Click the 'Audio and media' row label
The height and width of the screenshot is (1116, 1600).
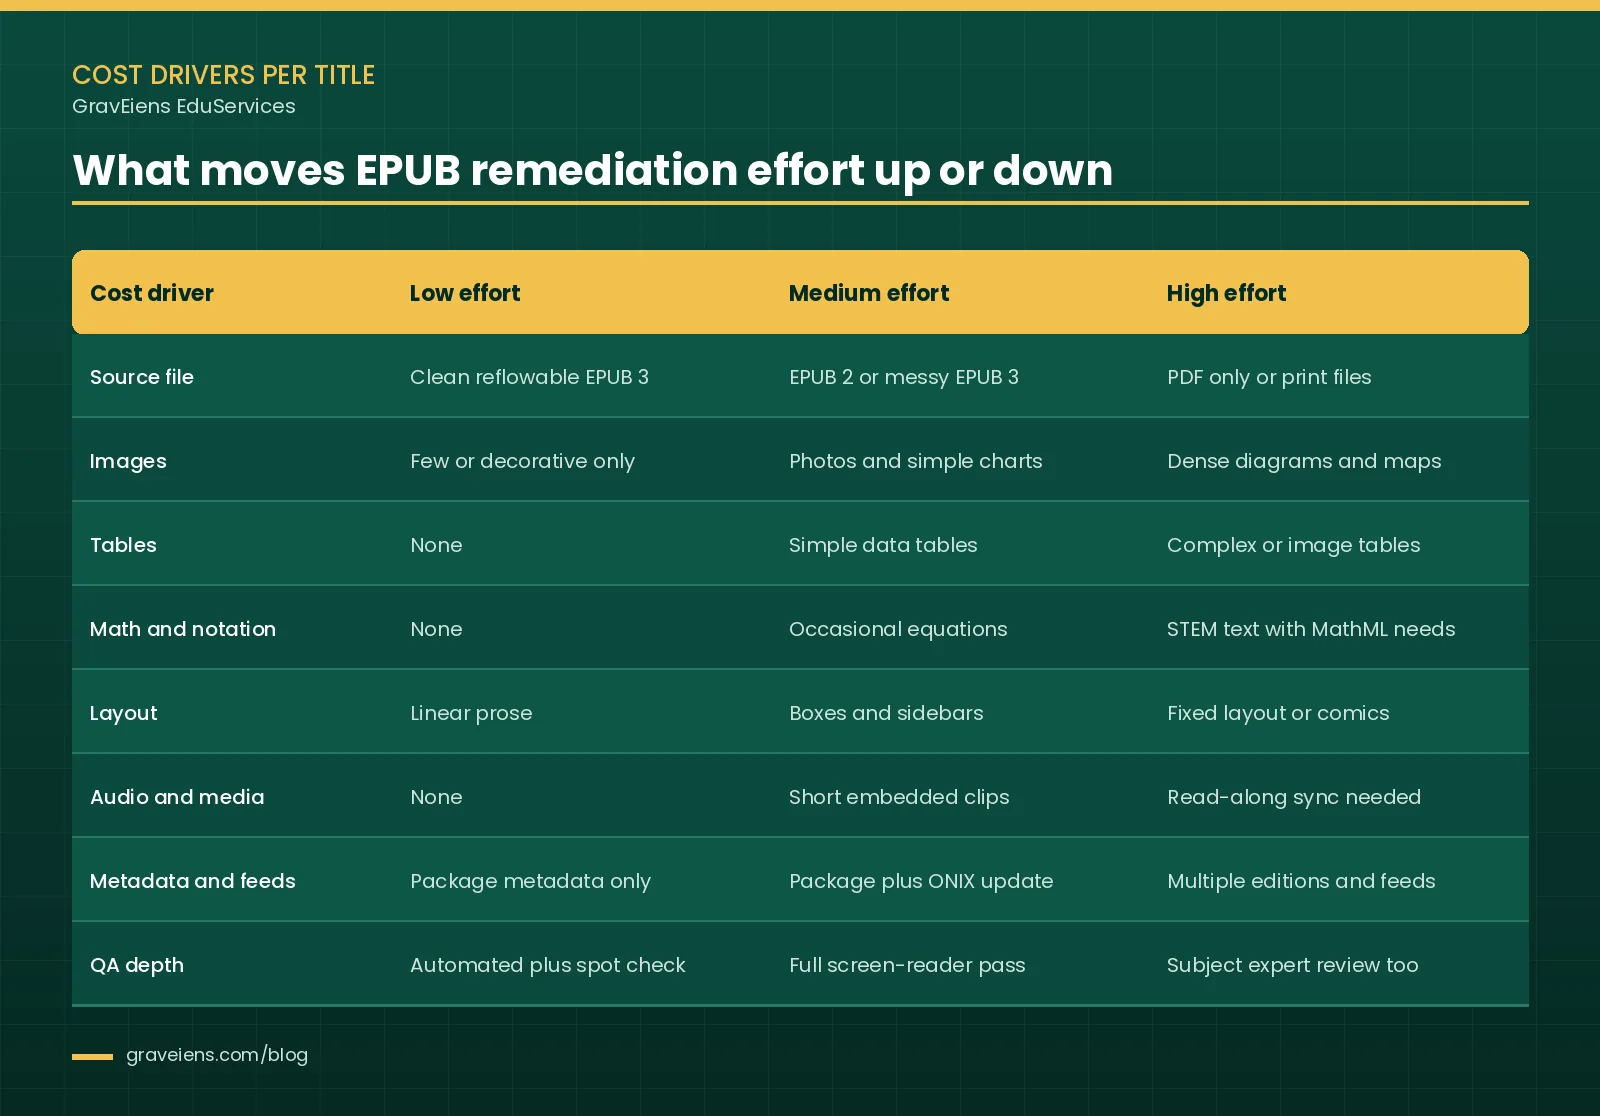[177, 797]
